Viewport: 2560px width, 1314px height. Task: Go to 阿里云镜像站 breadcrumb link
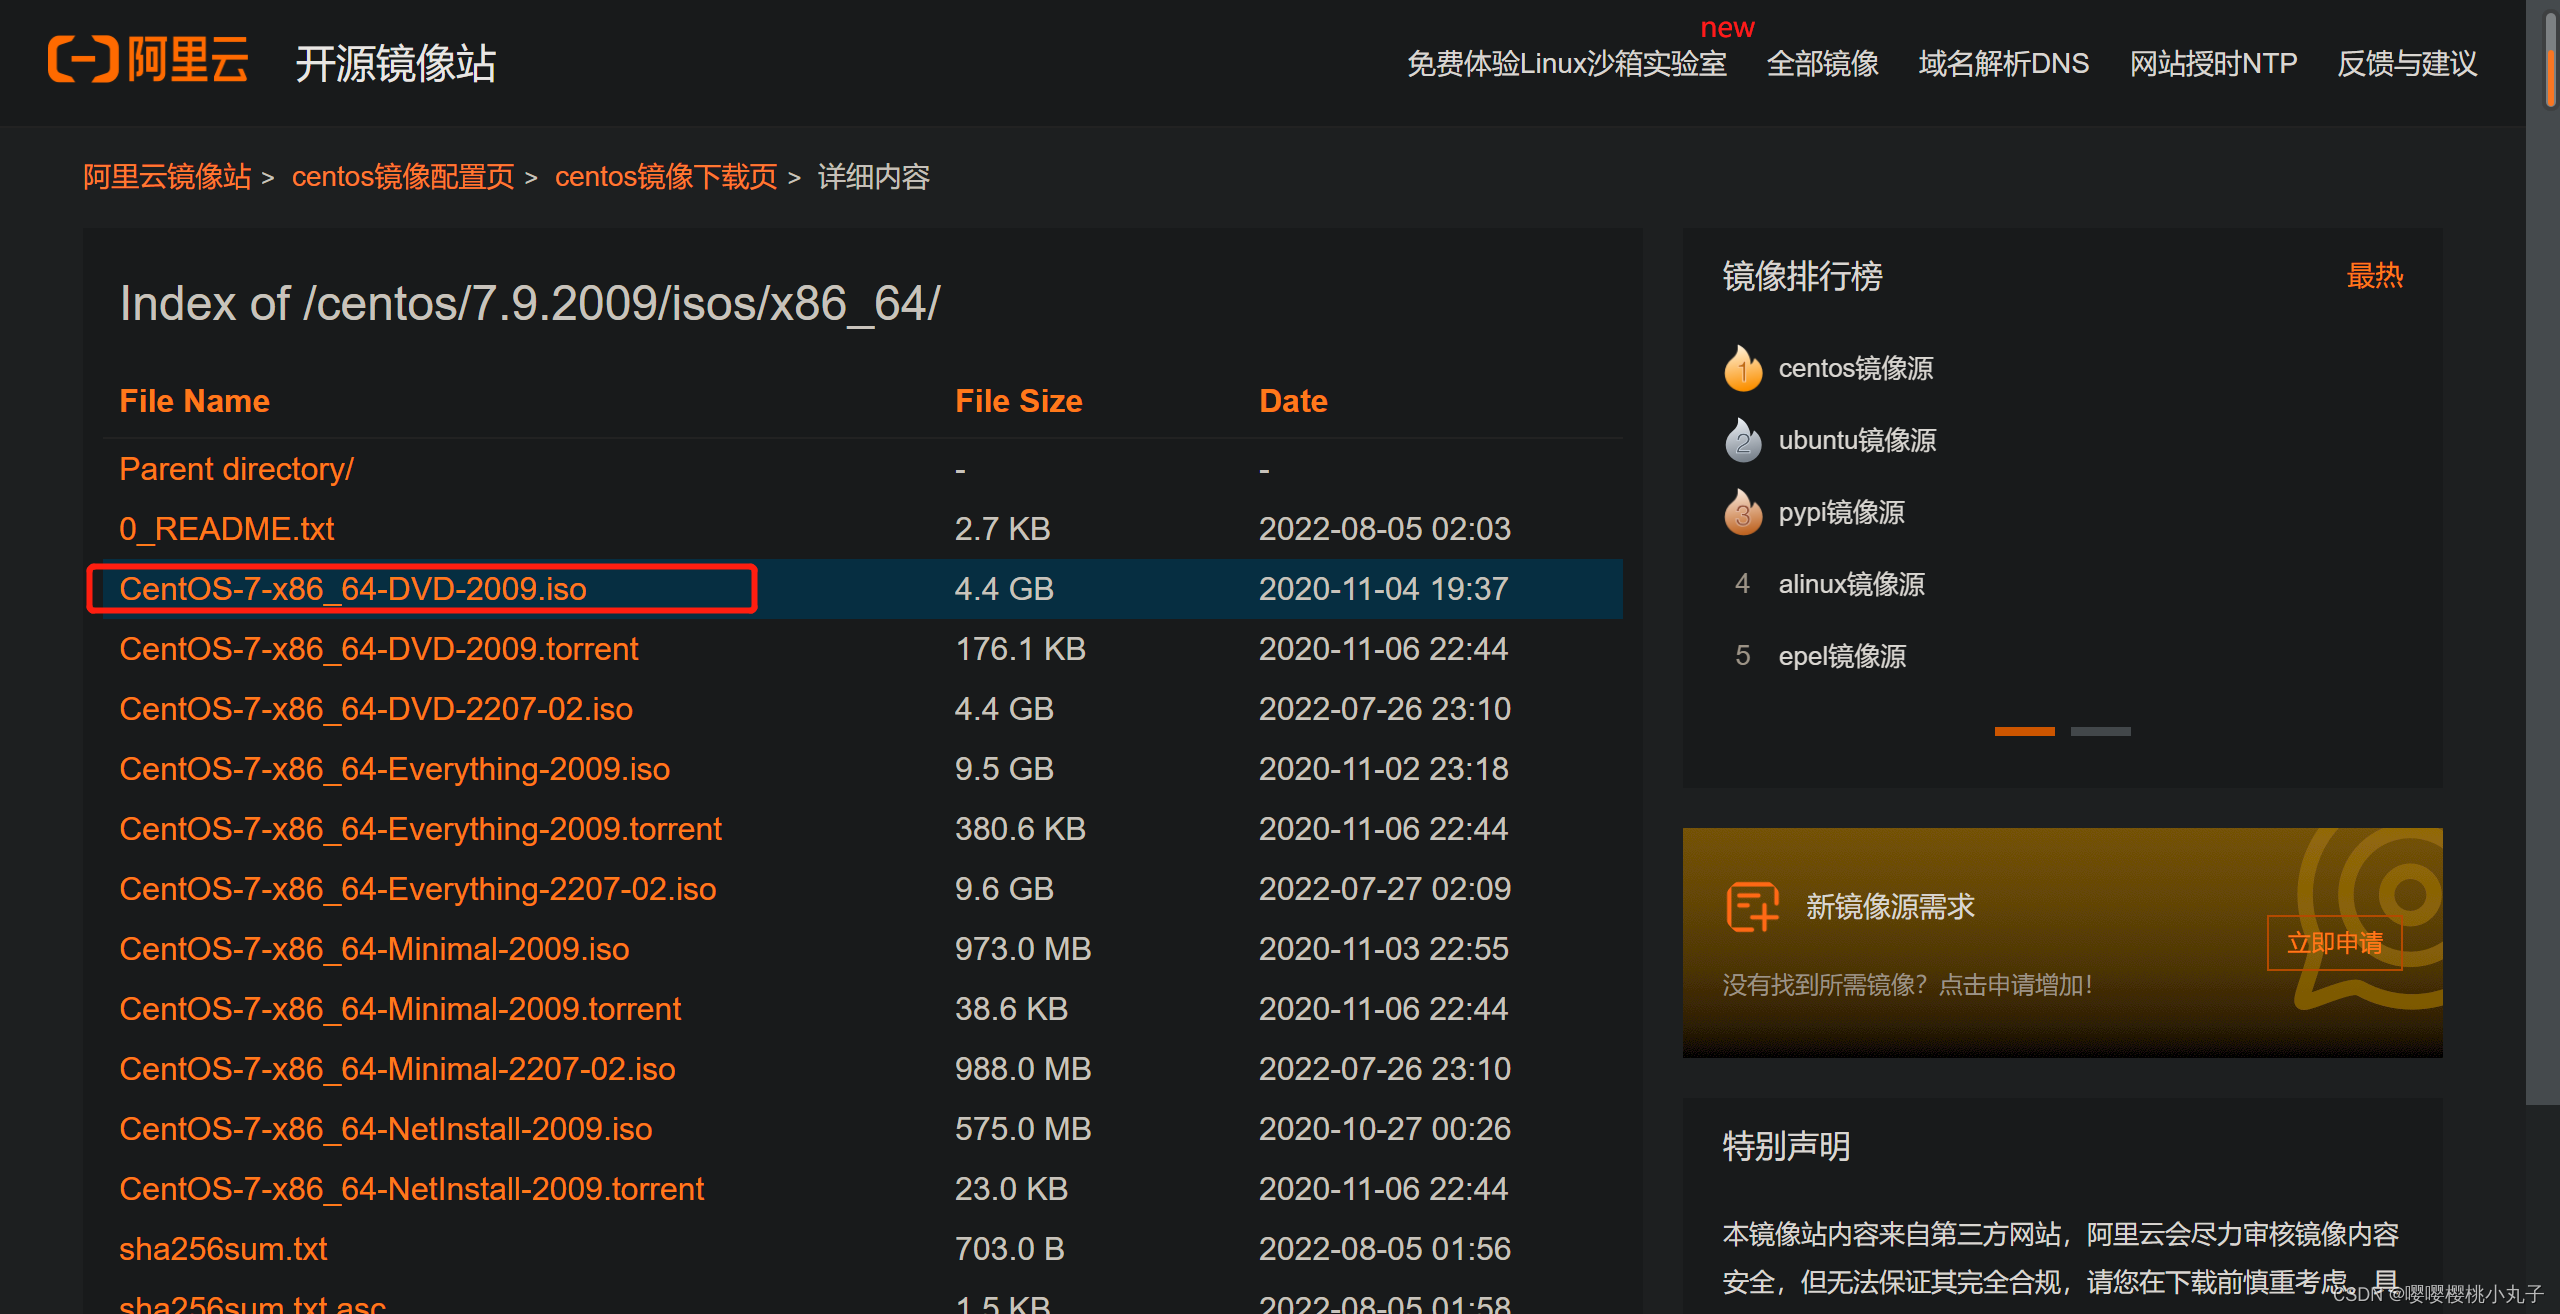tap(167, 177)
